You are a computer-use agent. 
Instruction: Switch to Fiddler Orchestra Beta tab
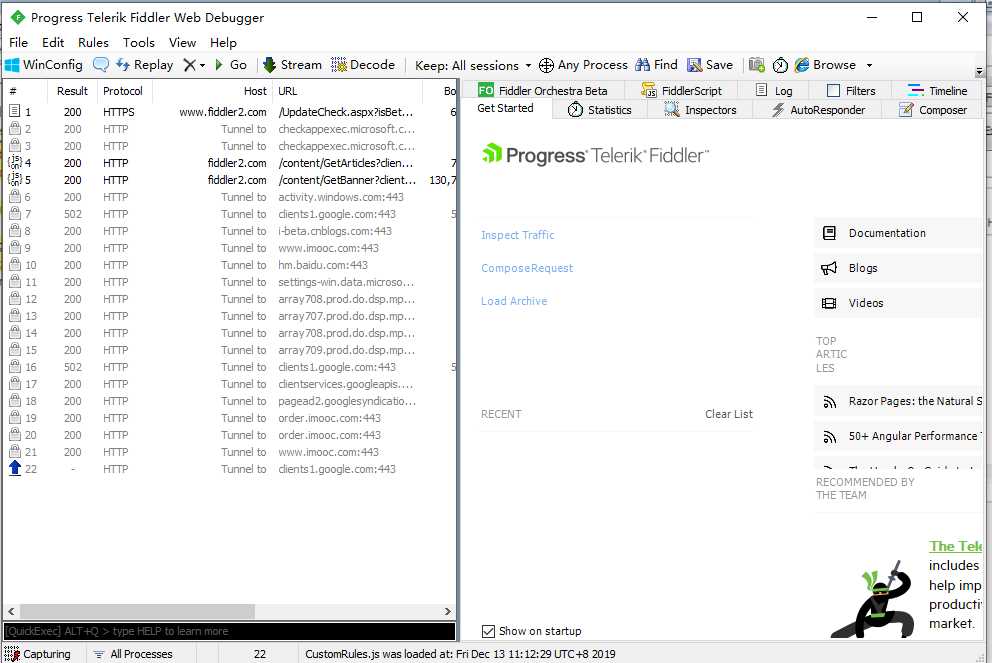pos(543,90)
